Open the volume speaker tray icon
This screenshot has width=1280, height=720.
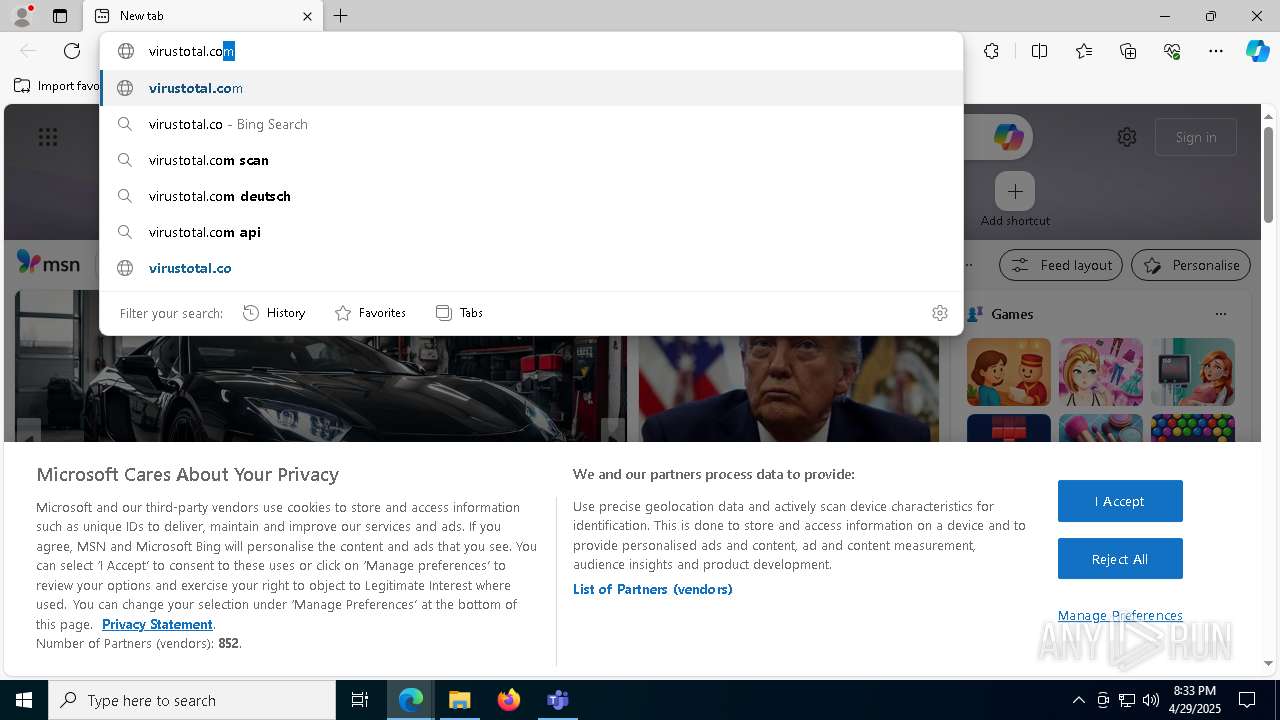tap(1151, 700)
